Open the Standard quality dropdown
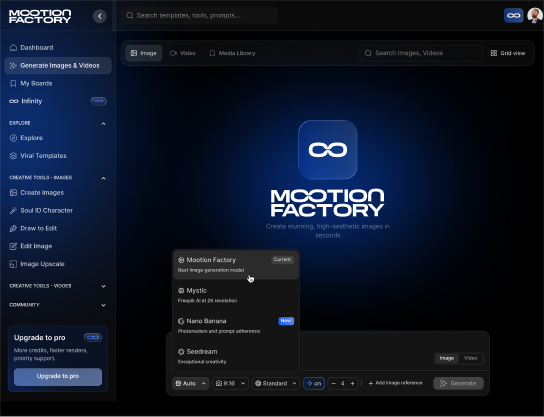Image resolution: width=544 pixels, height=417 pixels. coord(276,383)
